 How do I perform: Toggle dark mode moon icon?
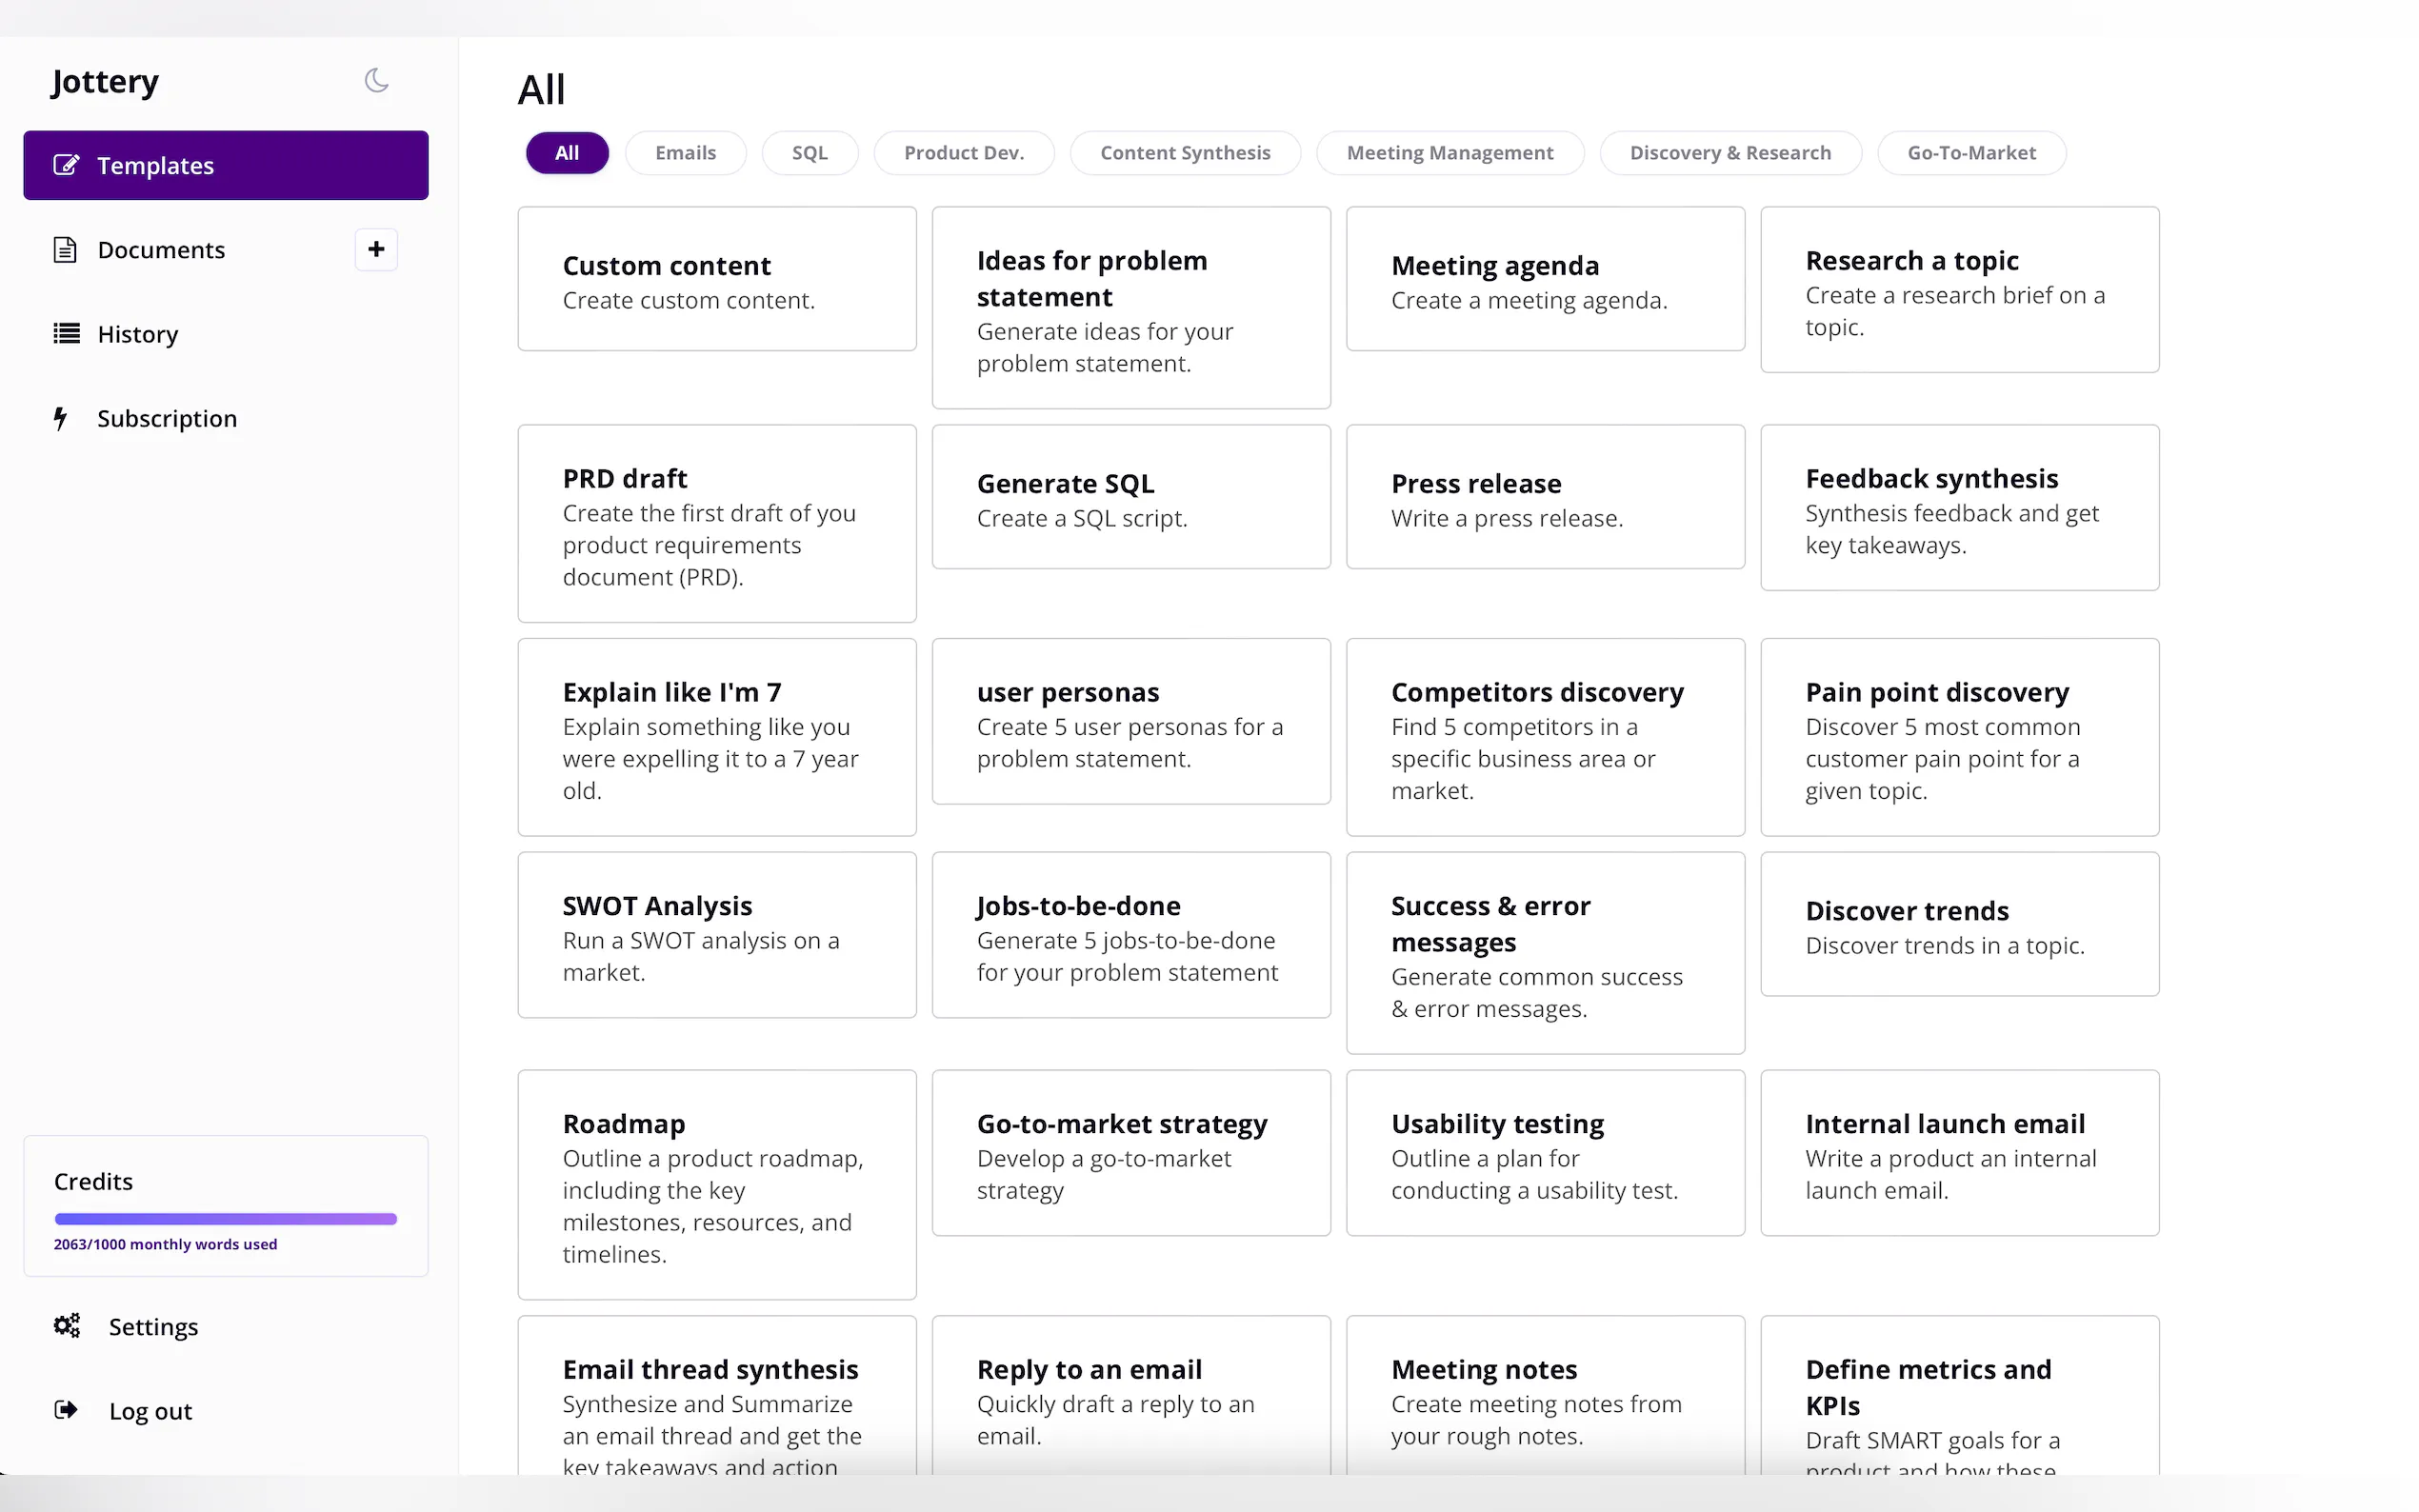376,80
